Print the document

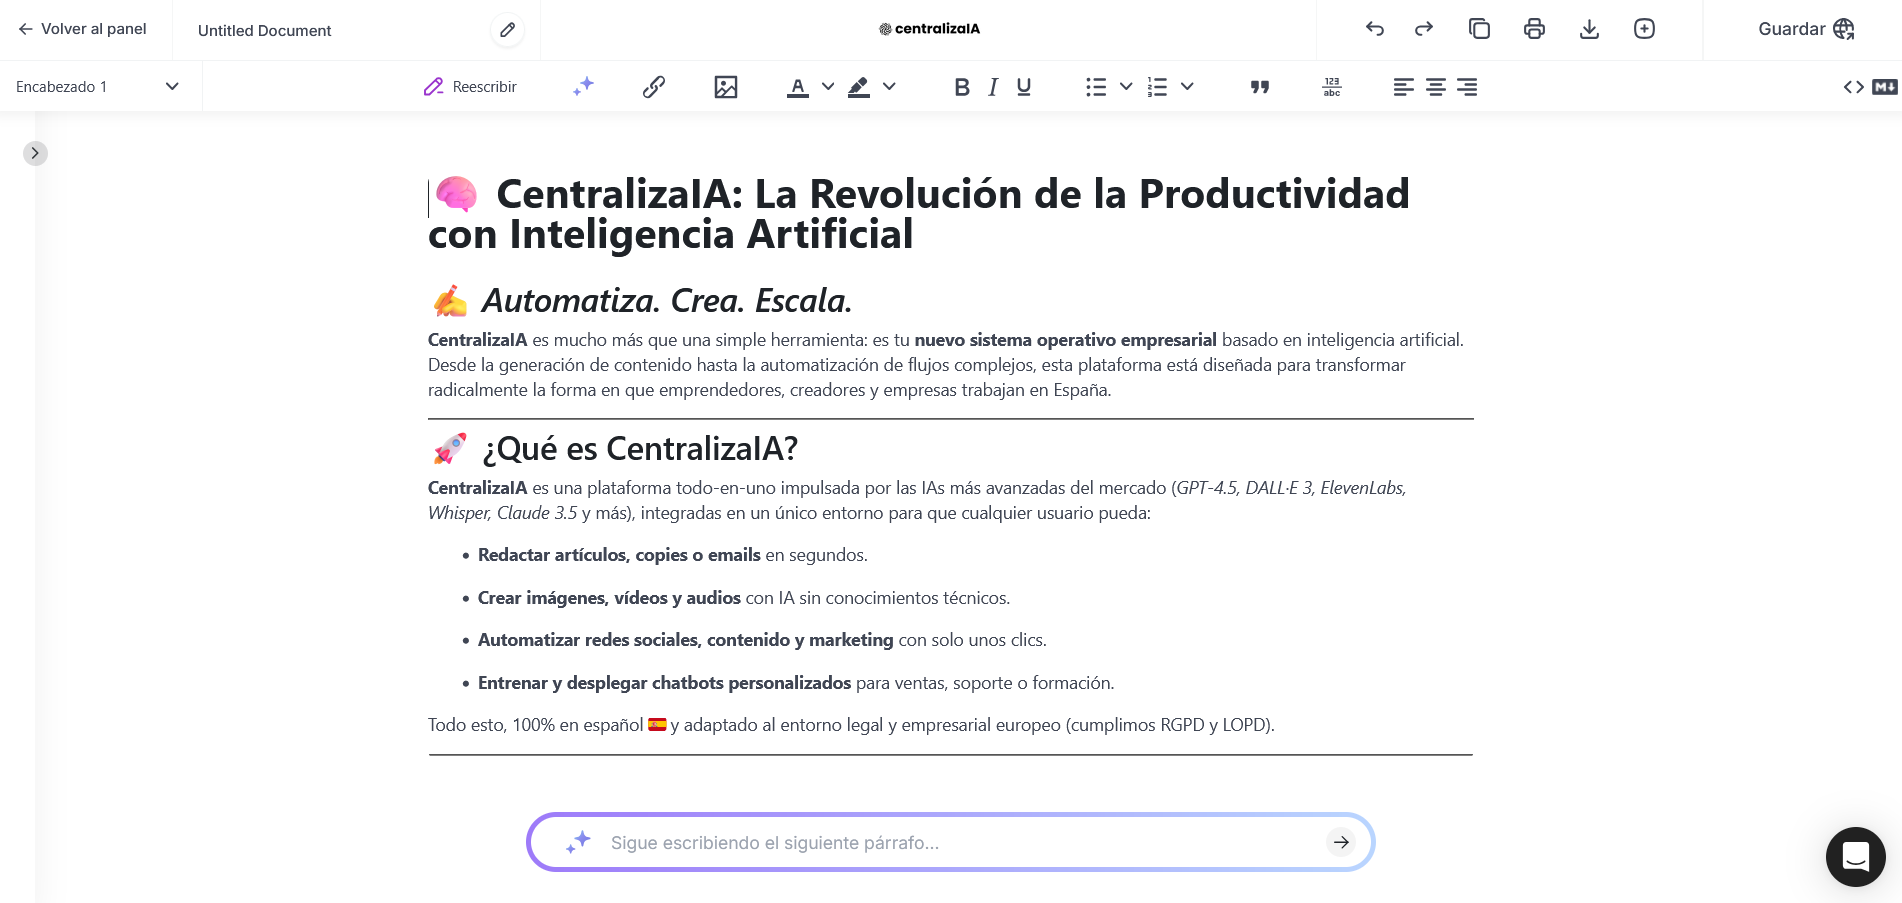1534,29
